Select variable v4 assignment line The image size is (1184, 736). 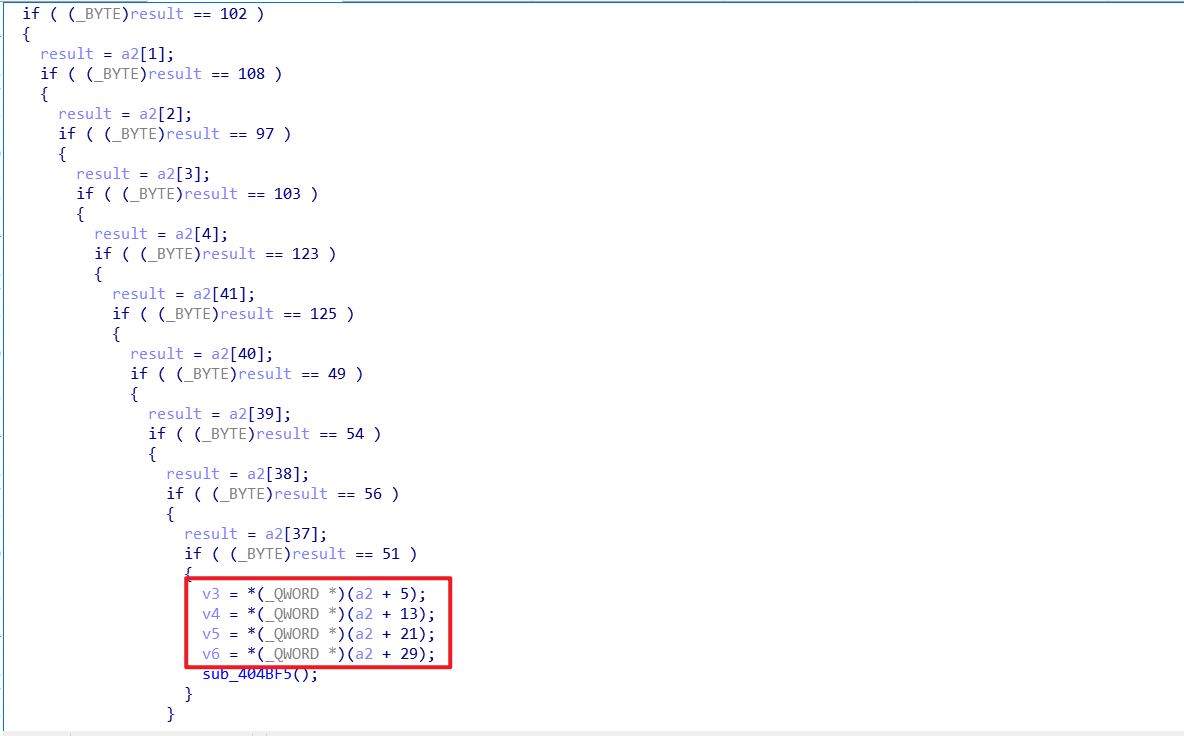318,614
